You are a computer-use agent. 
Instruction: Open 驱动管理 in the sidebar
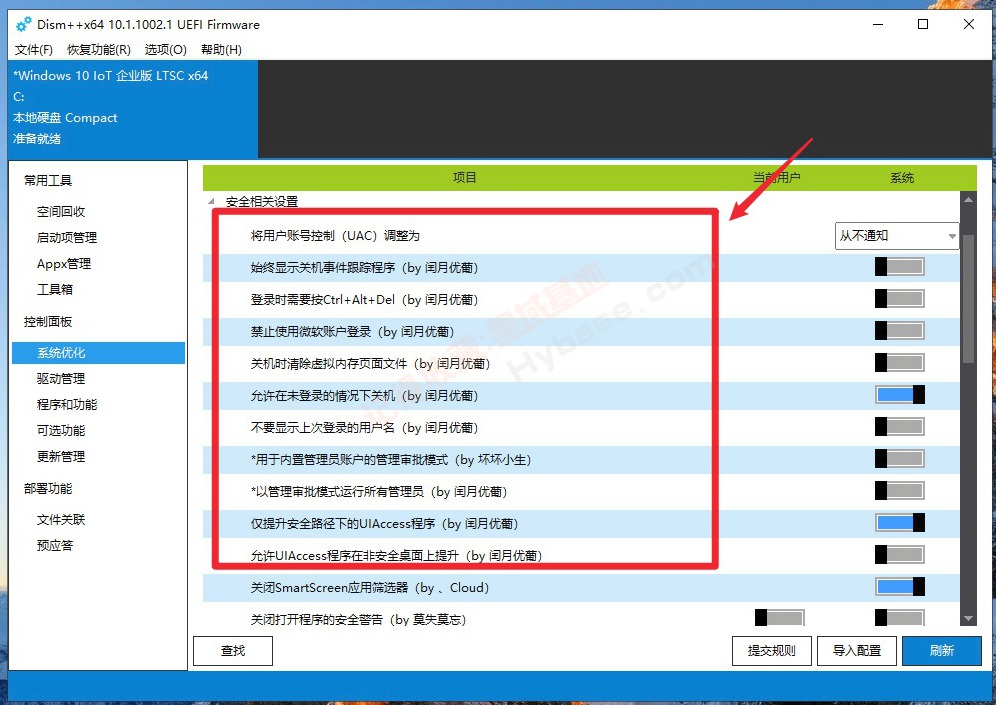point(61,379)
